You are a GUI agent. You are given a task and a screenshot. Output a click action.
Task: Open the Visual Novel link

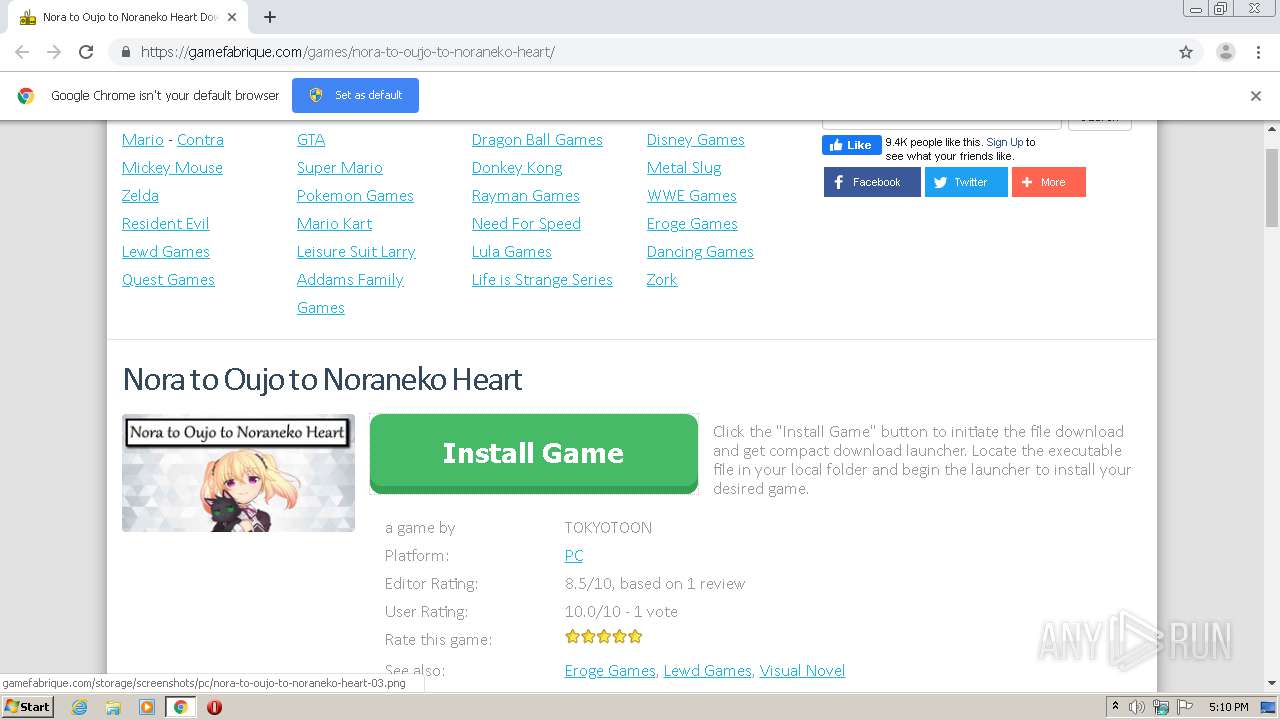coord(802,671)
